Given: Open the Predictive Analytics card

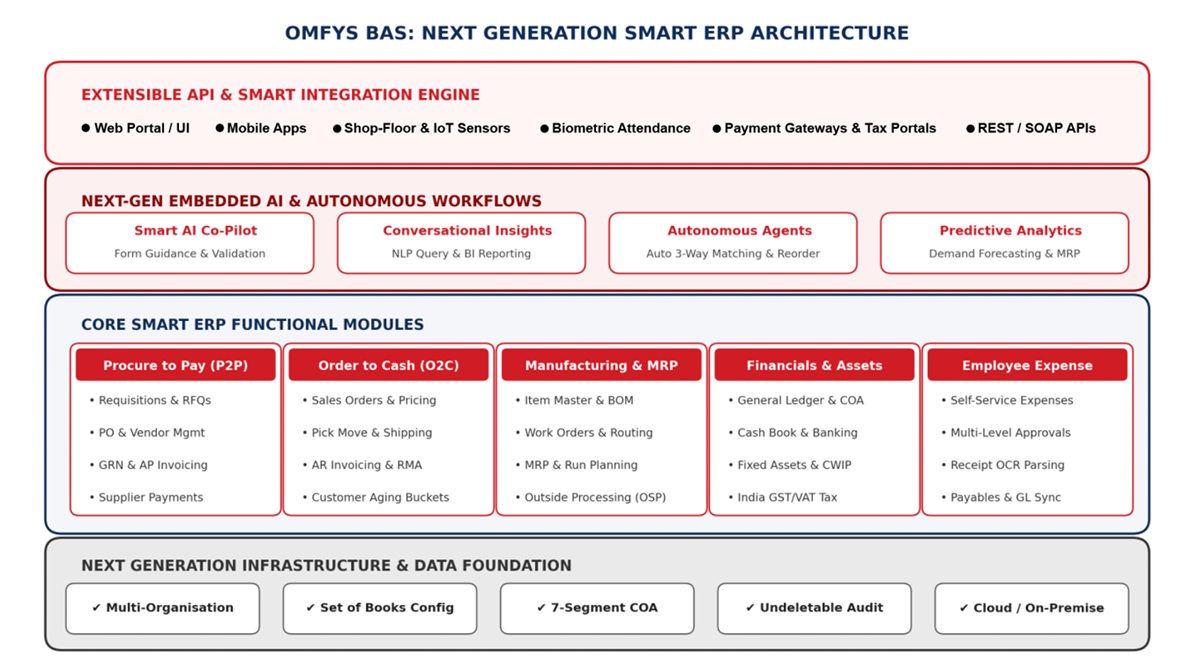Looking at the screenshot, I should coord(1004,242).
